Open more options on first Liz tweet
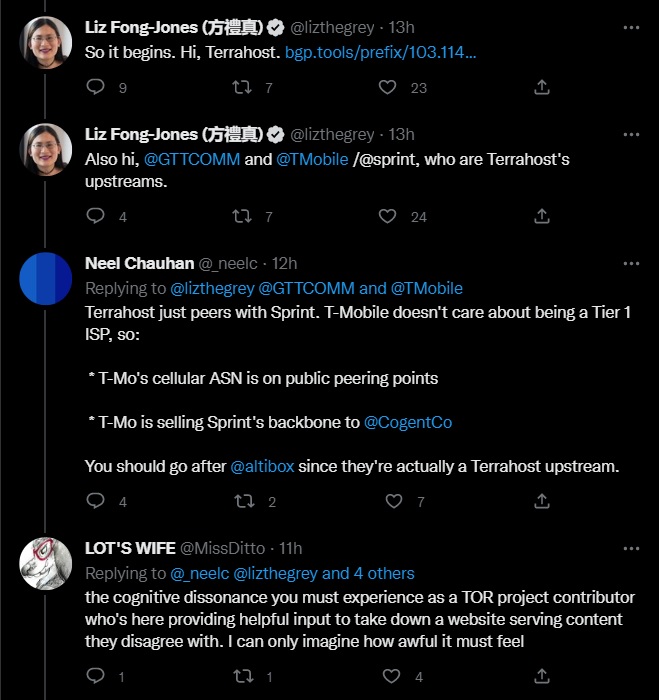 [631, 28]
